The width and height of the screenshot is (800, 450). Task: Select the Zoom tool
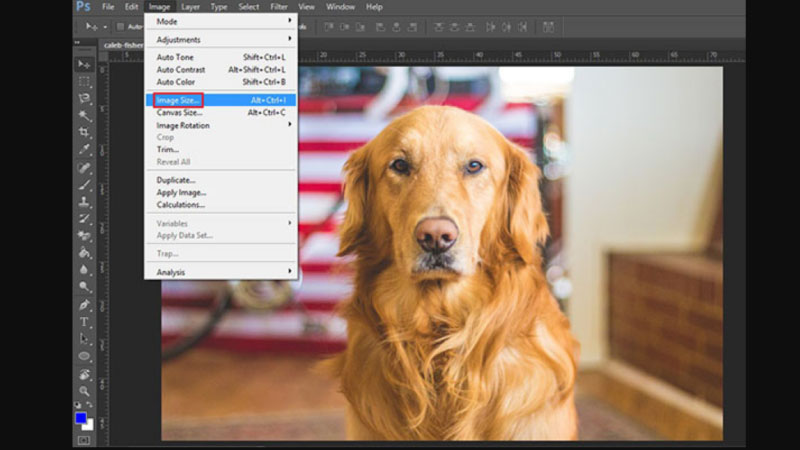click(x=84, y=391)
